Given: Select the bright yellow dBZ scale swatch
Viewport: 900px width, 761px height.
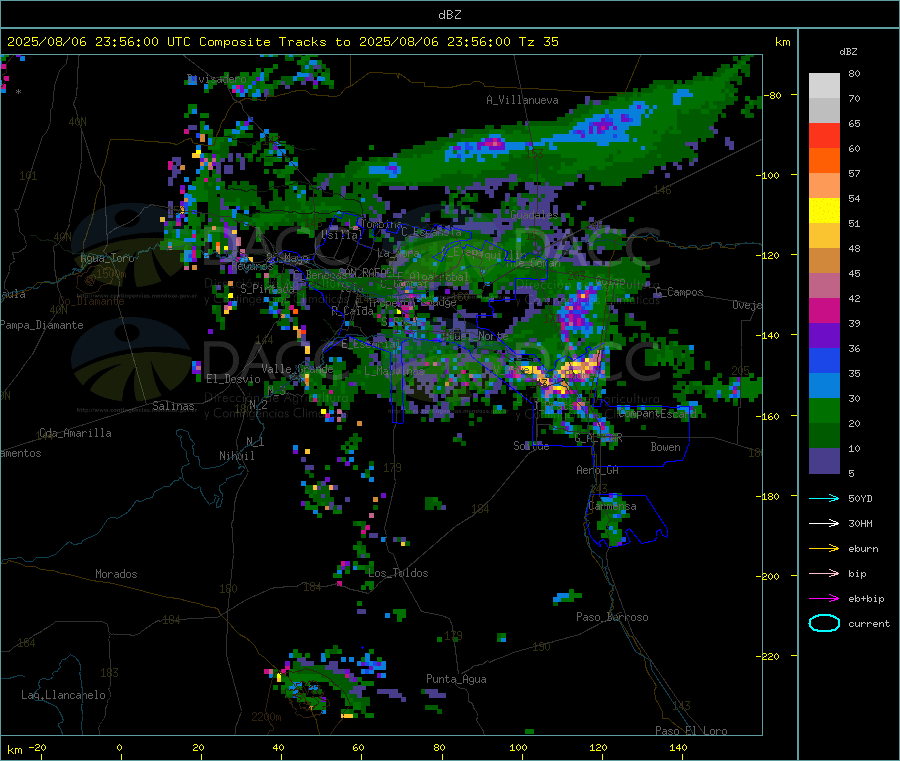Looking at the screenshot, I should click(x=824, y=211).
